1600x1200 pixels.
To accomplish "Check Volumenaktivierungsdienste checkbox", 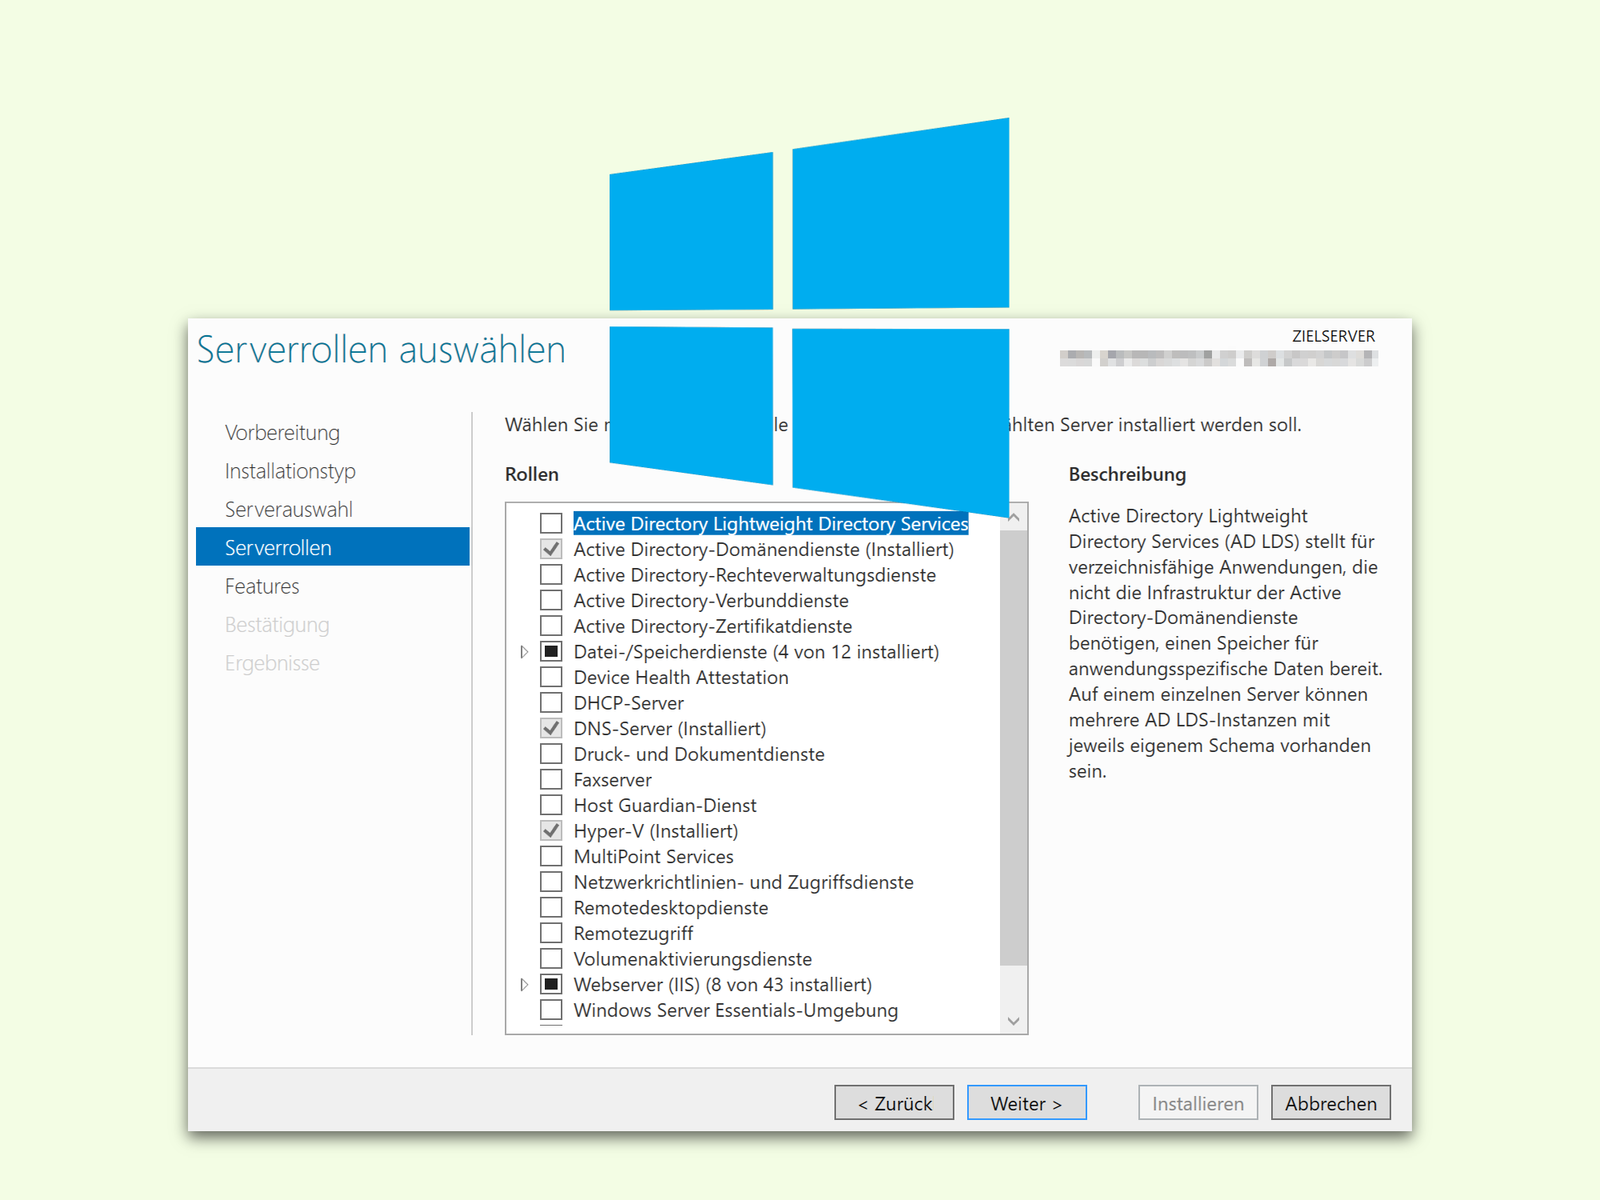I will click(x=551, y=959).
